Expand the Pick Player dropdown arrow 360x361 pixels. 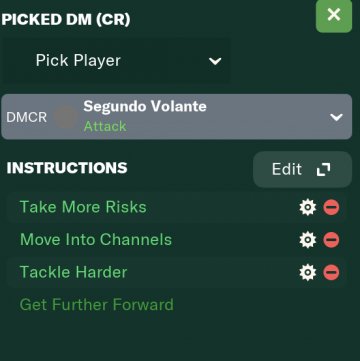point(215,61)
